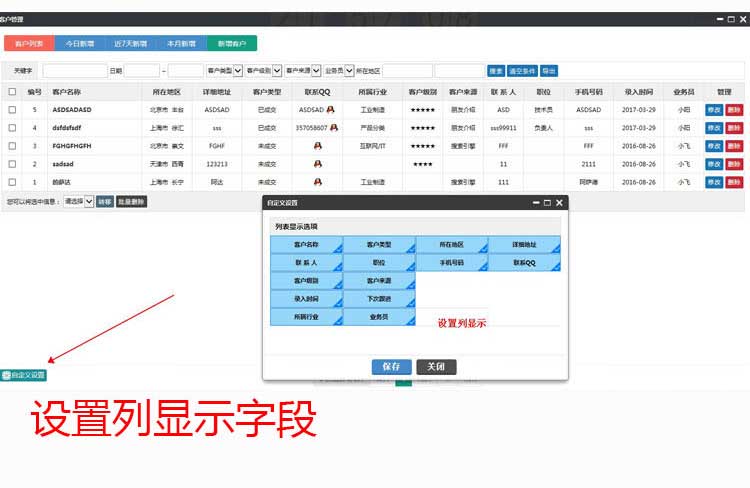Click QQ chat icon in ASDSADASD row

coord(330,110)
